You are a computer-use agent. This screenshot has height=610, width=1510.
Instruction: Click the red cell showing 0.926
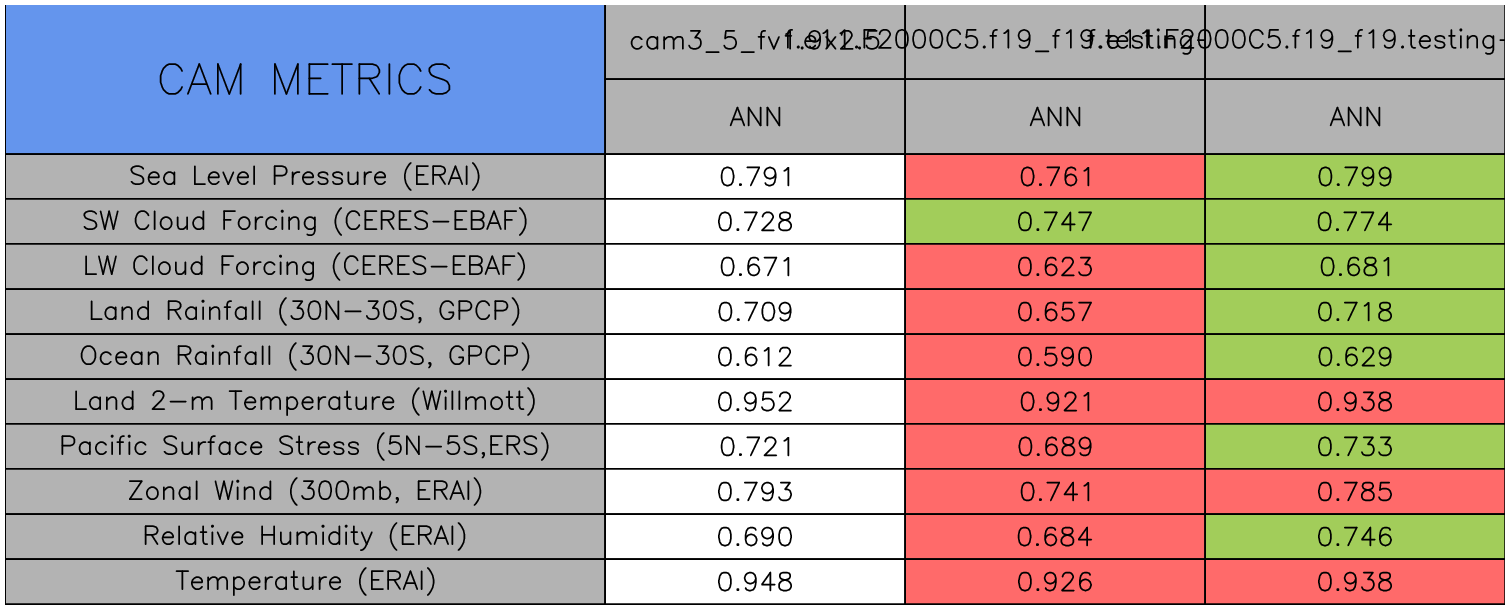coord(1055,582)
